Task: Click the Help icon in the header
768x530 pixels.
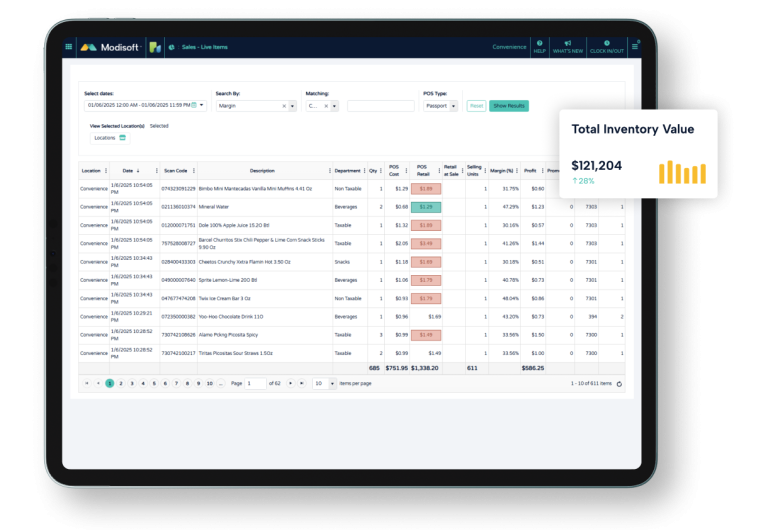Action: click(539, 46)
